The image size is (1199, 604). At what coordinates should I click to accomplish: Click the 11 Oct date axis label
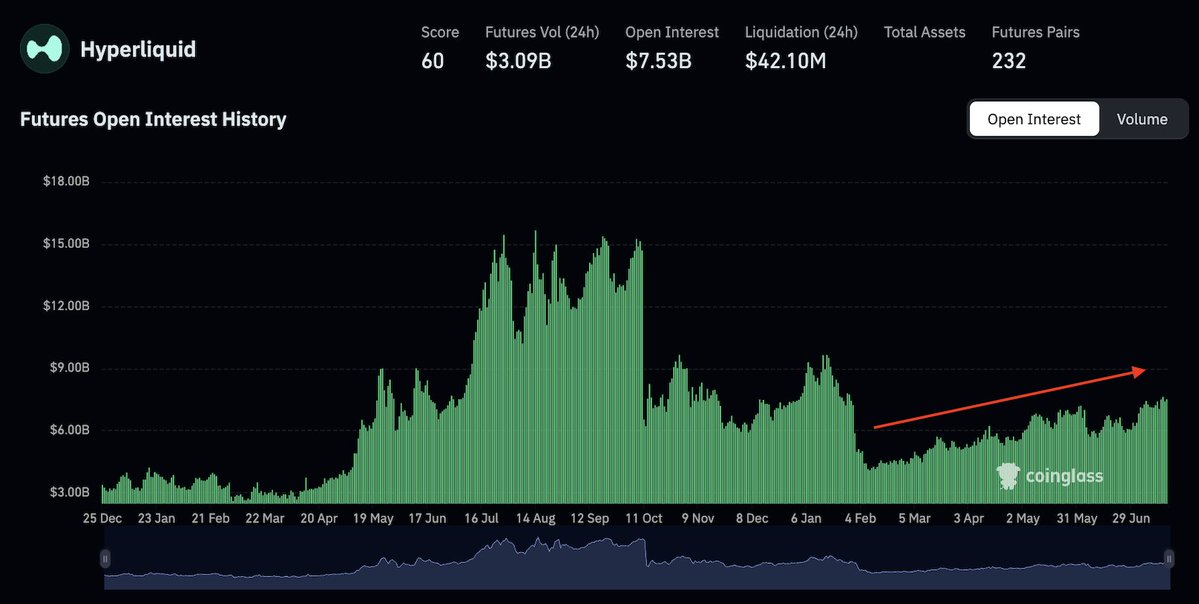(x=643, y=518)
